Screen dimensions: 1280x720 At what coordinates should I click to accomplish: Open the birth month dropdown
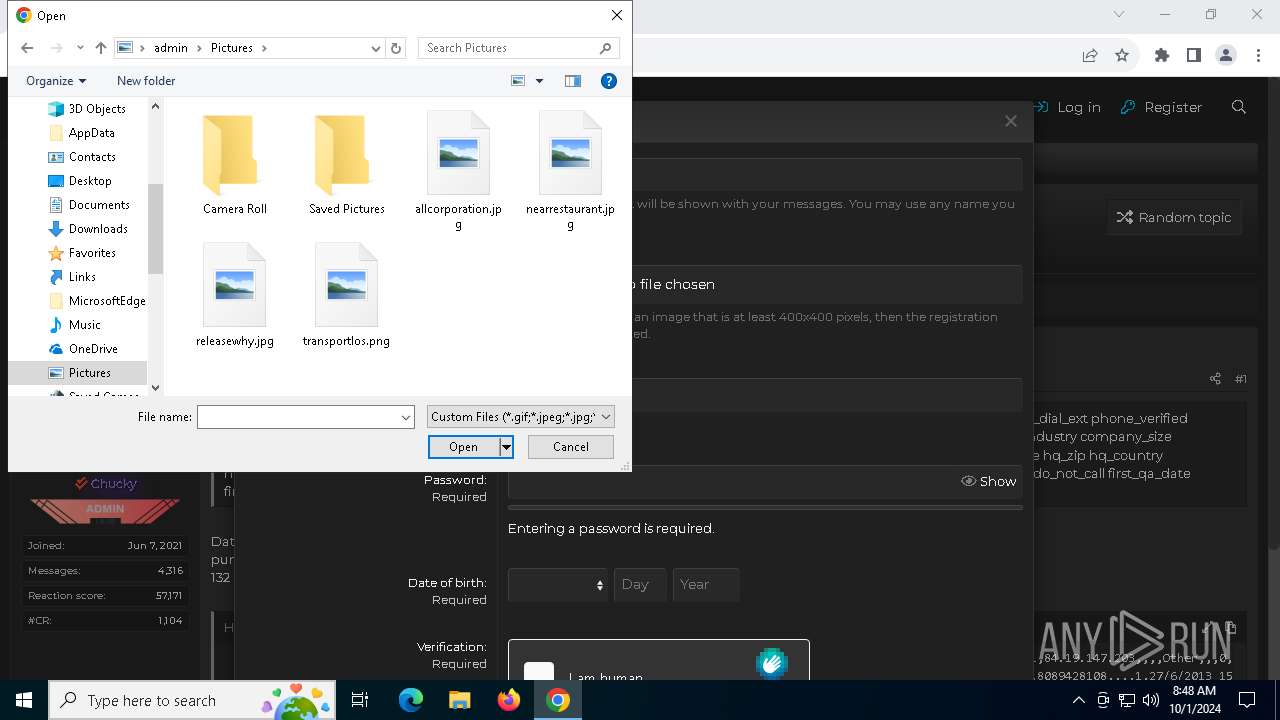(x=557, y=585)
